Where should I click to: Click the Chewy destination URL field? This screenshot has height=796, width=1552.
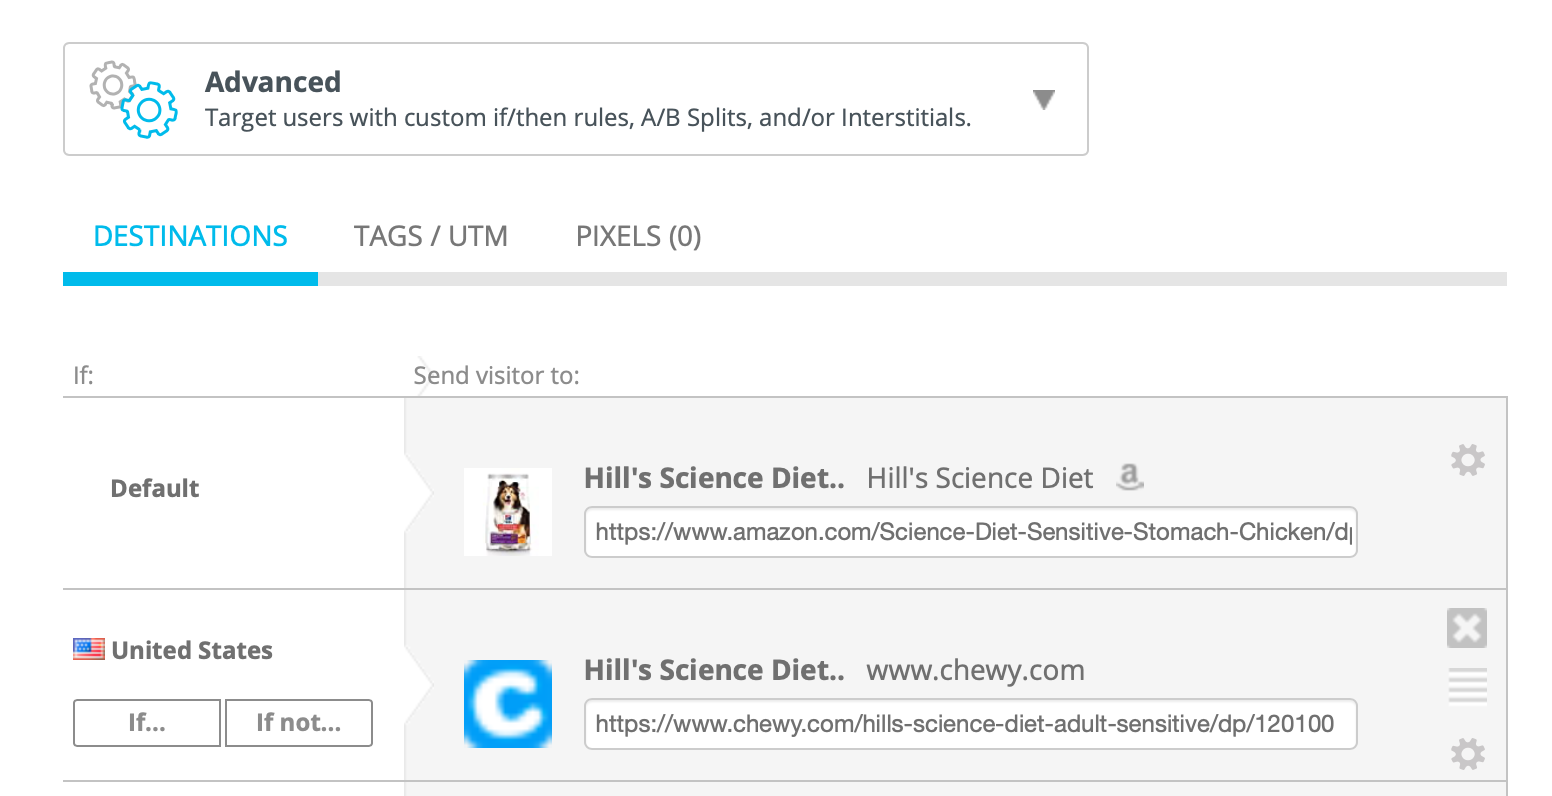coord(970,724)
